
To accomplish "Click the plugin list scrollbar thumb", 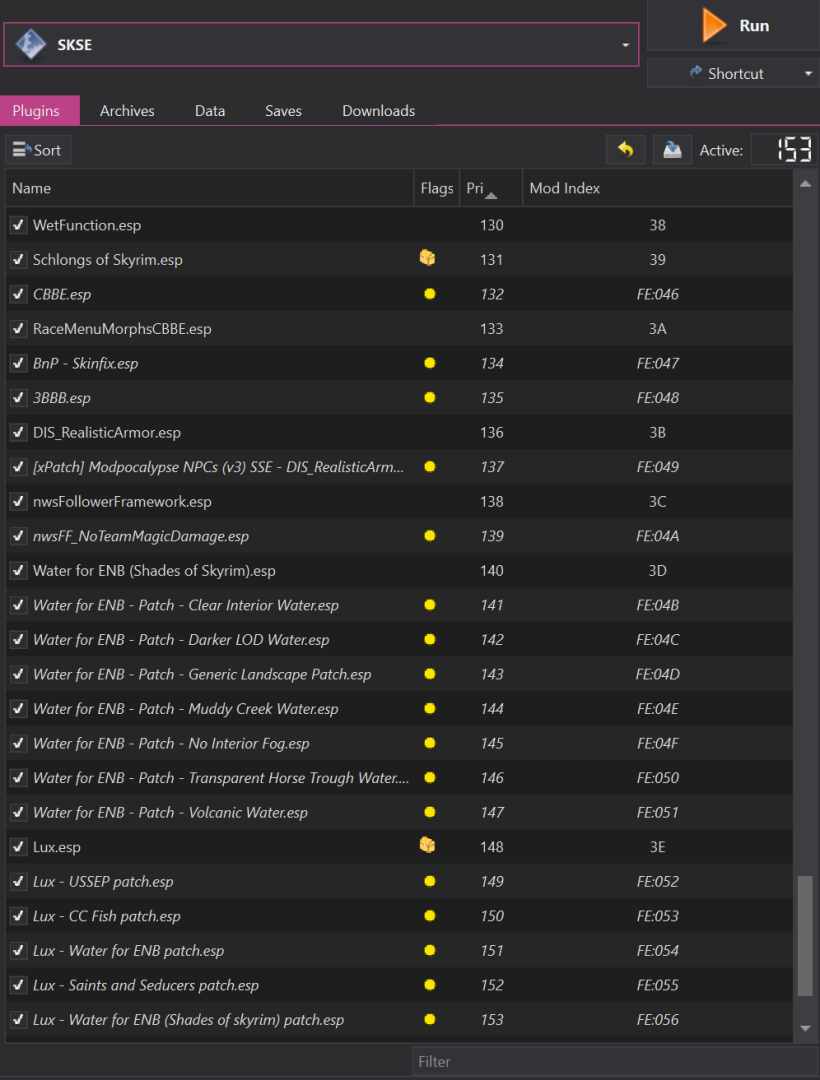I will click(805, 936).
